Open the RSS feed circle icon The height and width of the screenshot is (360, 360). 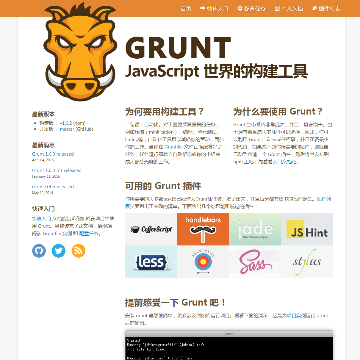point(78,251)
